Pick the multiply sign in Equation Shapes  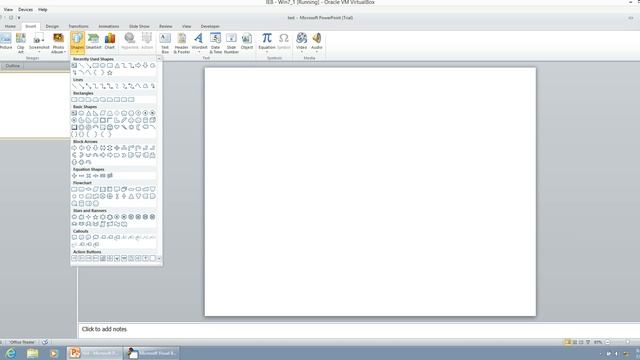pyautogui.click(x=88, y=176)
